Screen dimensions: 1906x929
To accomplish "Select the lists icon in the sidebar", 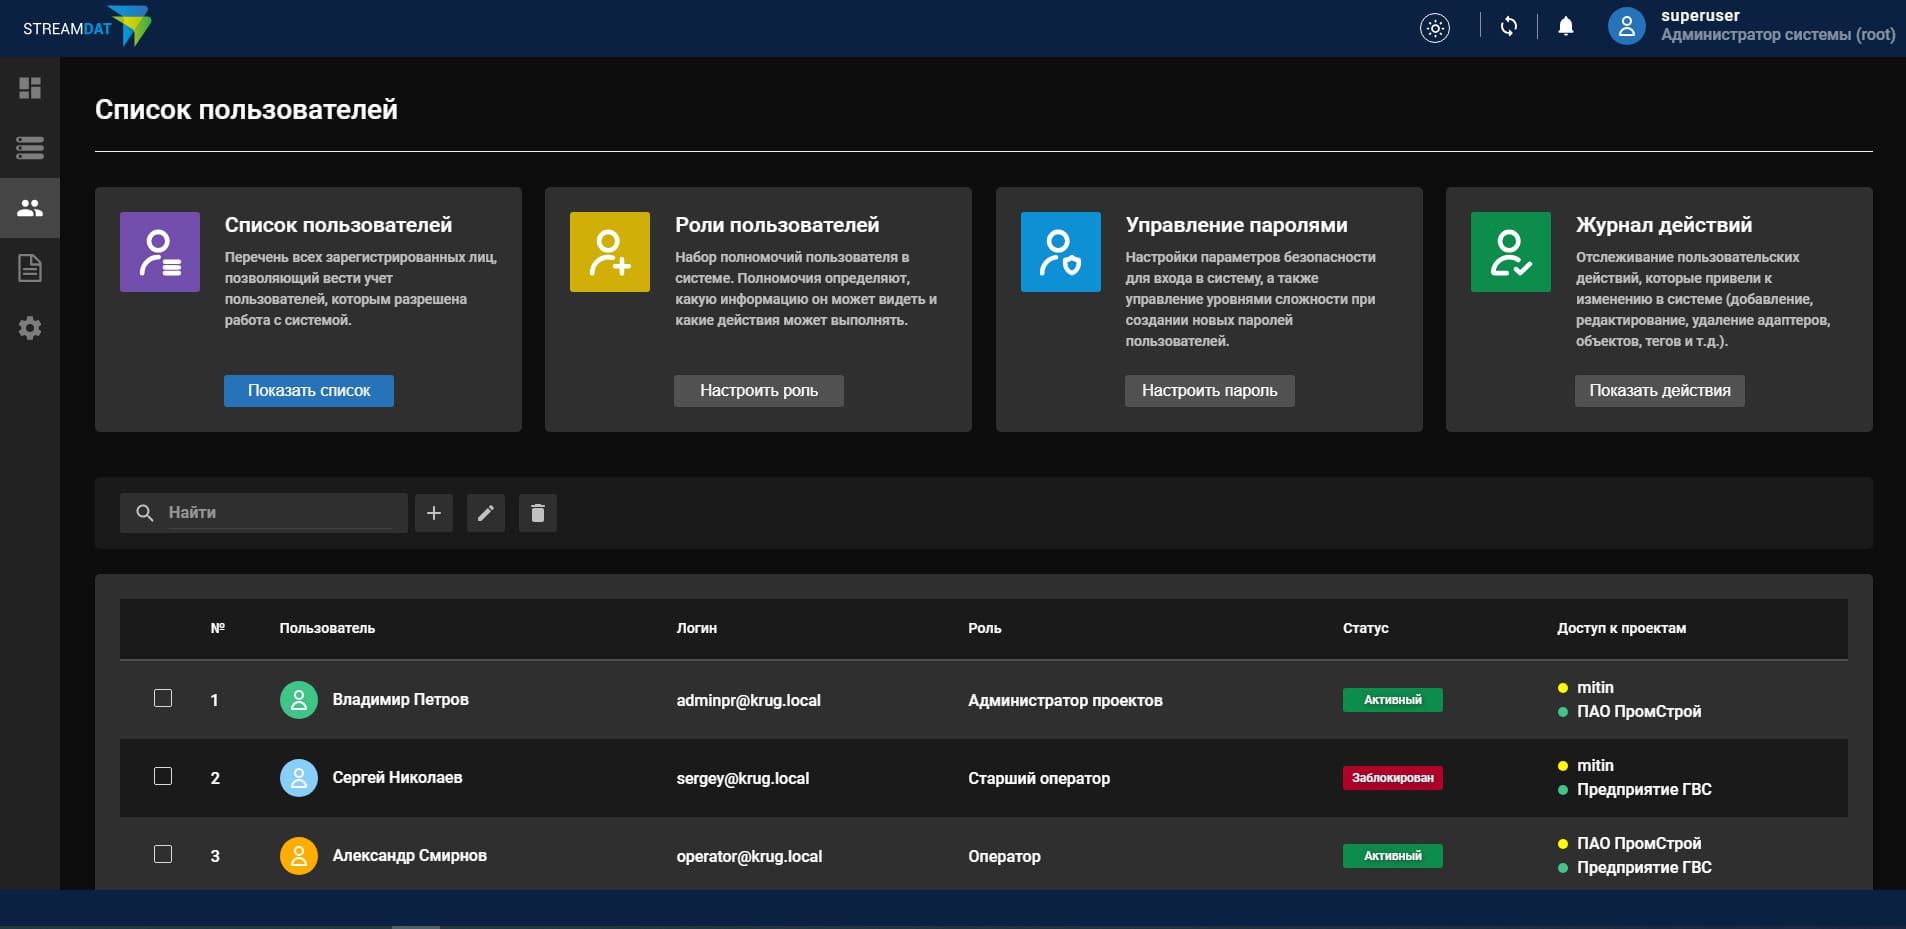I will pyautogui.click(x=30, y=148).
